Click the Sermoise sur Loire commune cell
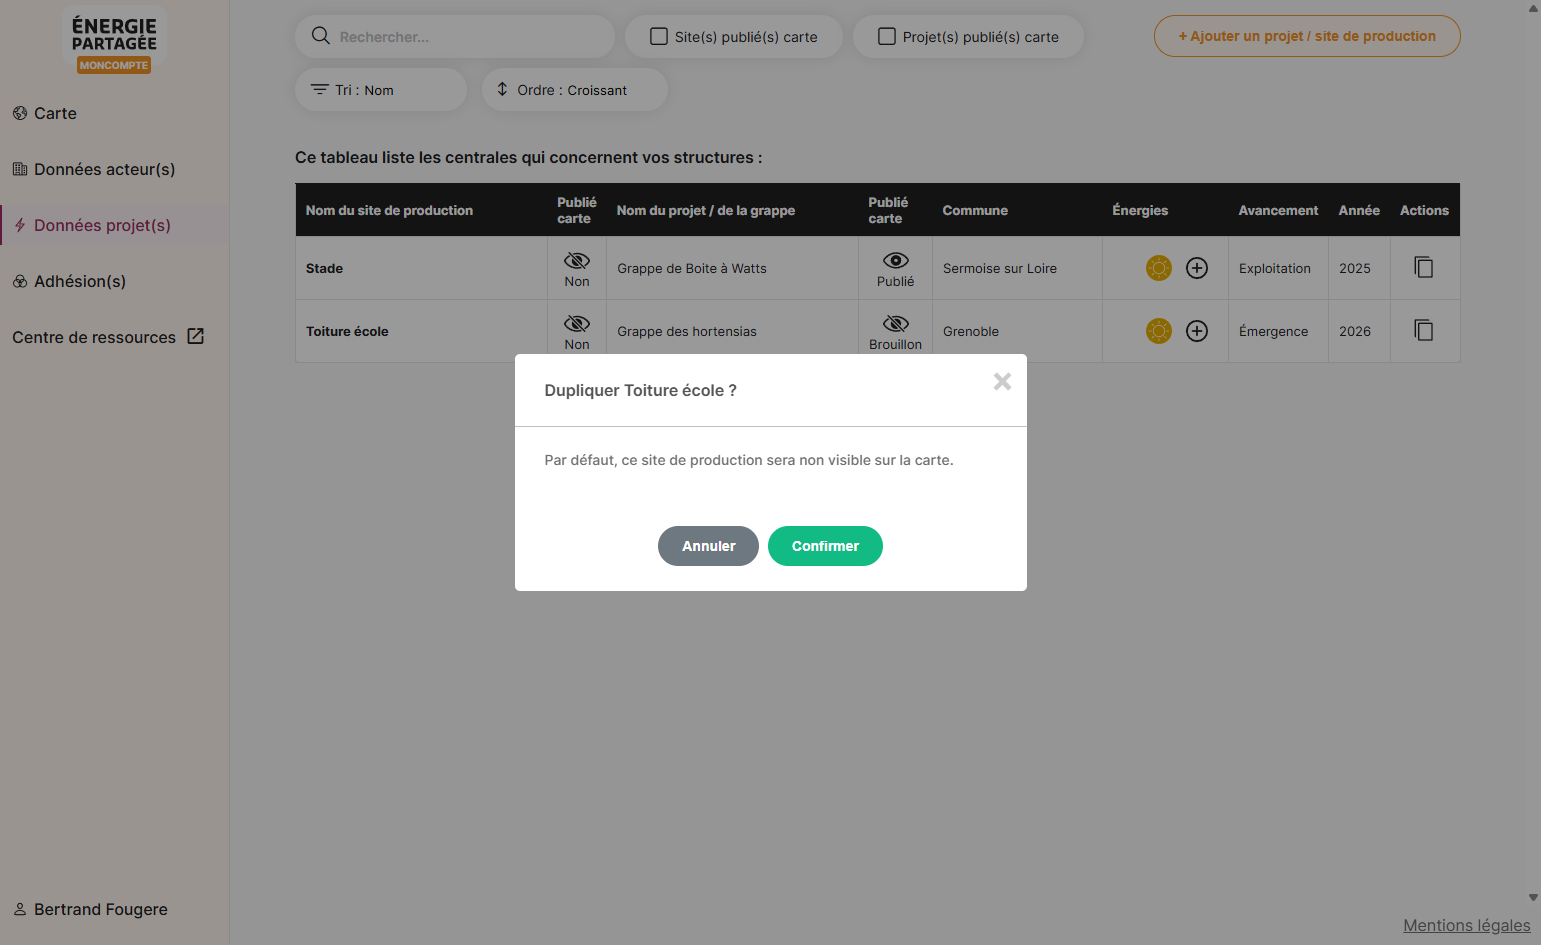The image size is (1541, 945). 1017,268
